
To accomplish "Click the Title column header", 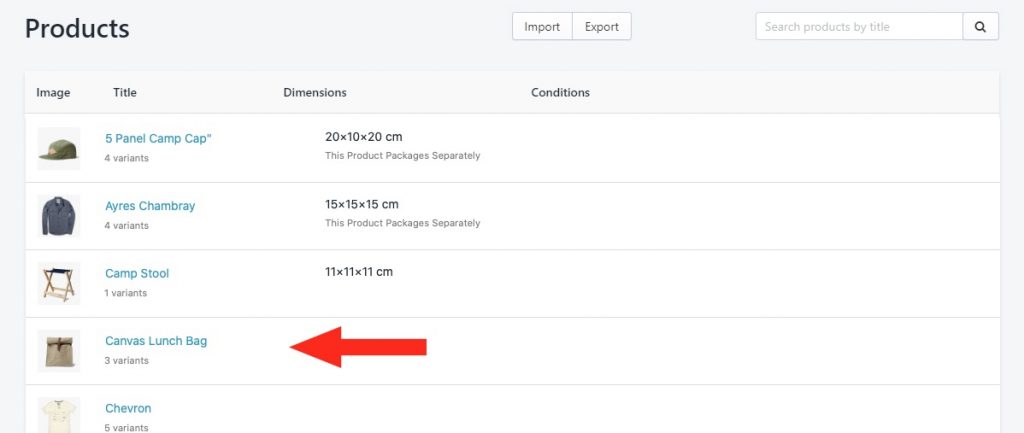I will 125,93.
